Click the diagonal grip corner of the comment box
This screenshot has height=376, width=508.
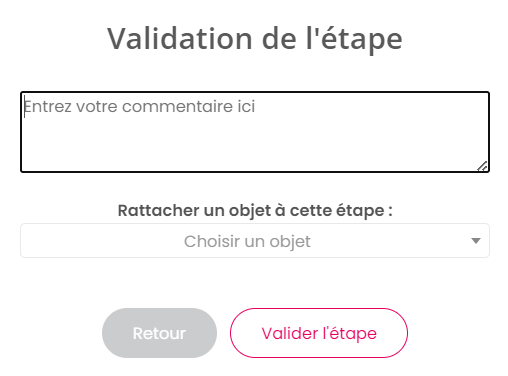(x=482, y=166)
